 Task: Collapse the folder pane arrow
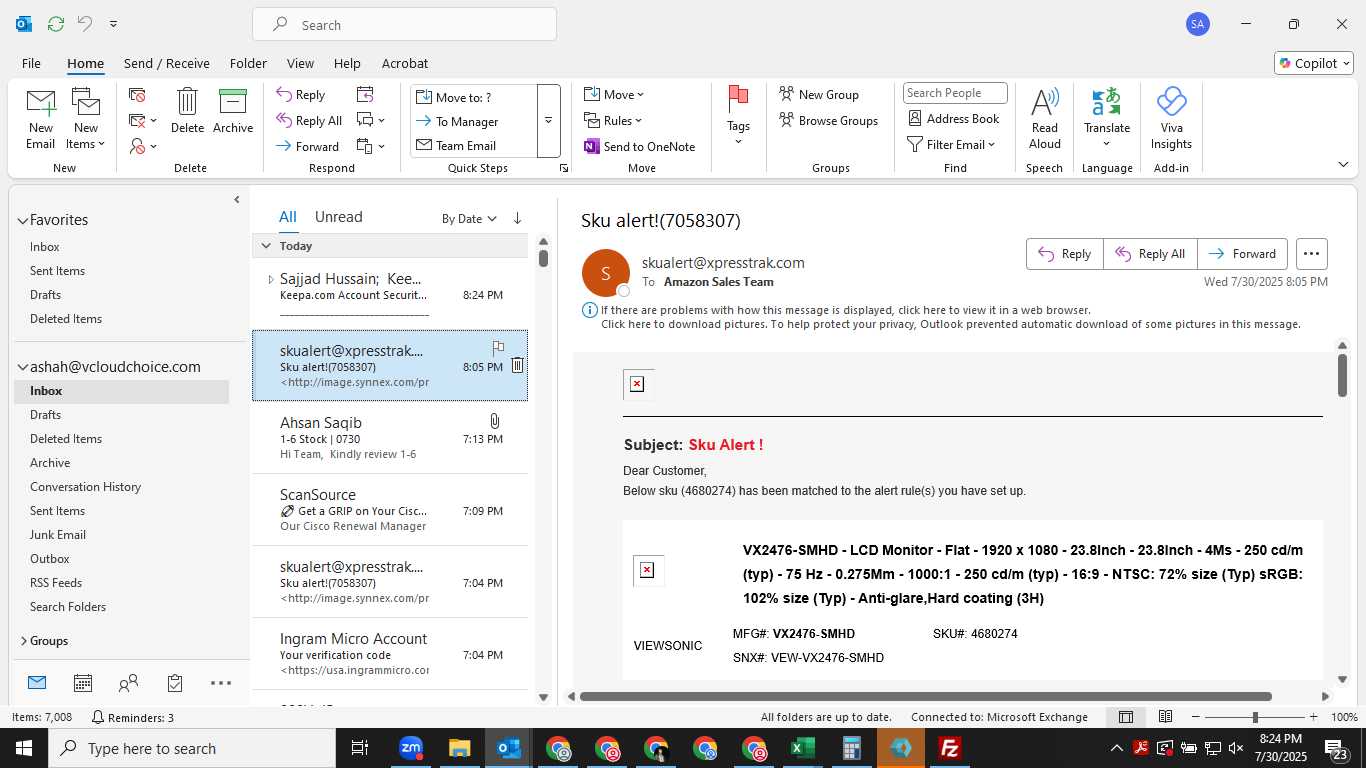pos(236,200)
